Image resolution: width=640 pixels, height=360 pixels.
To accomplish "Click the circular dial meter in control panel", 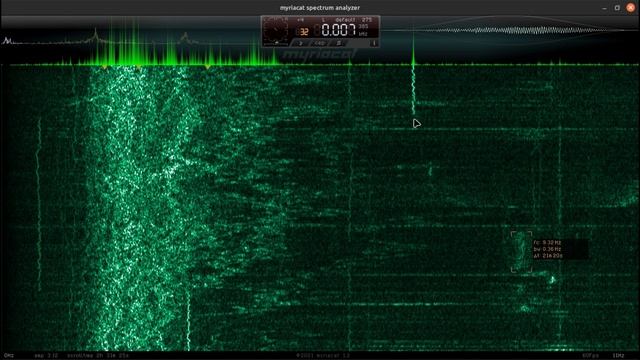I will 276,30.
